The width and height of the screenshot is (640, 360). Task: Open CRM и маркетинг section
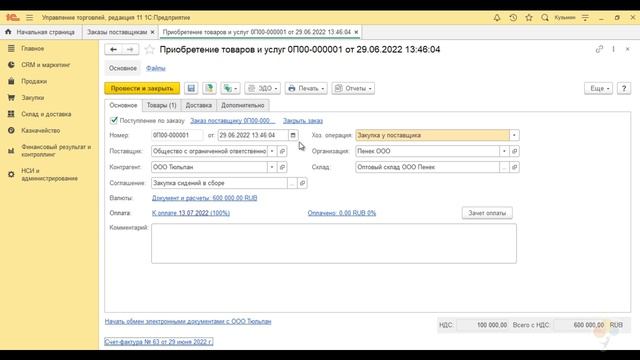pyautogui.click(x=45, y=65)
